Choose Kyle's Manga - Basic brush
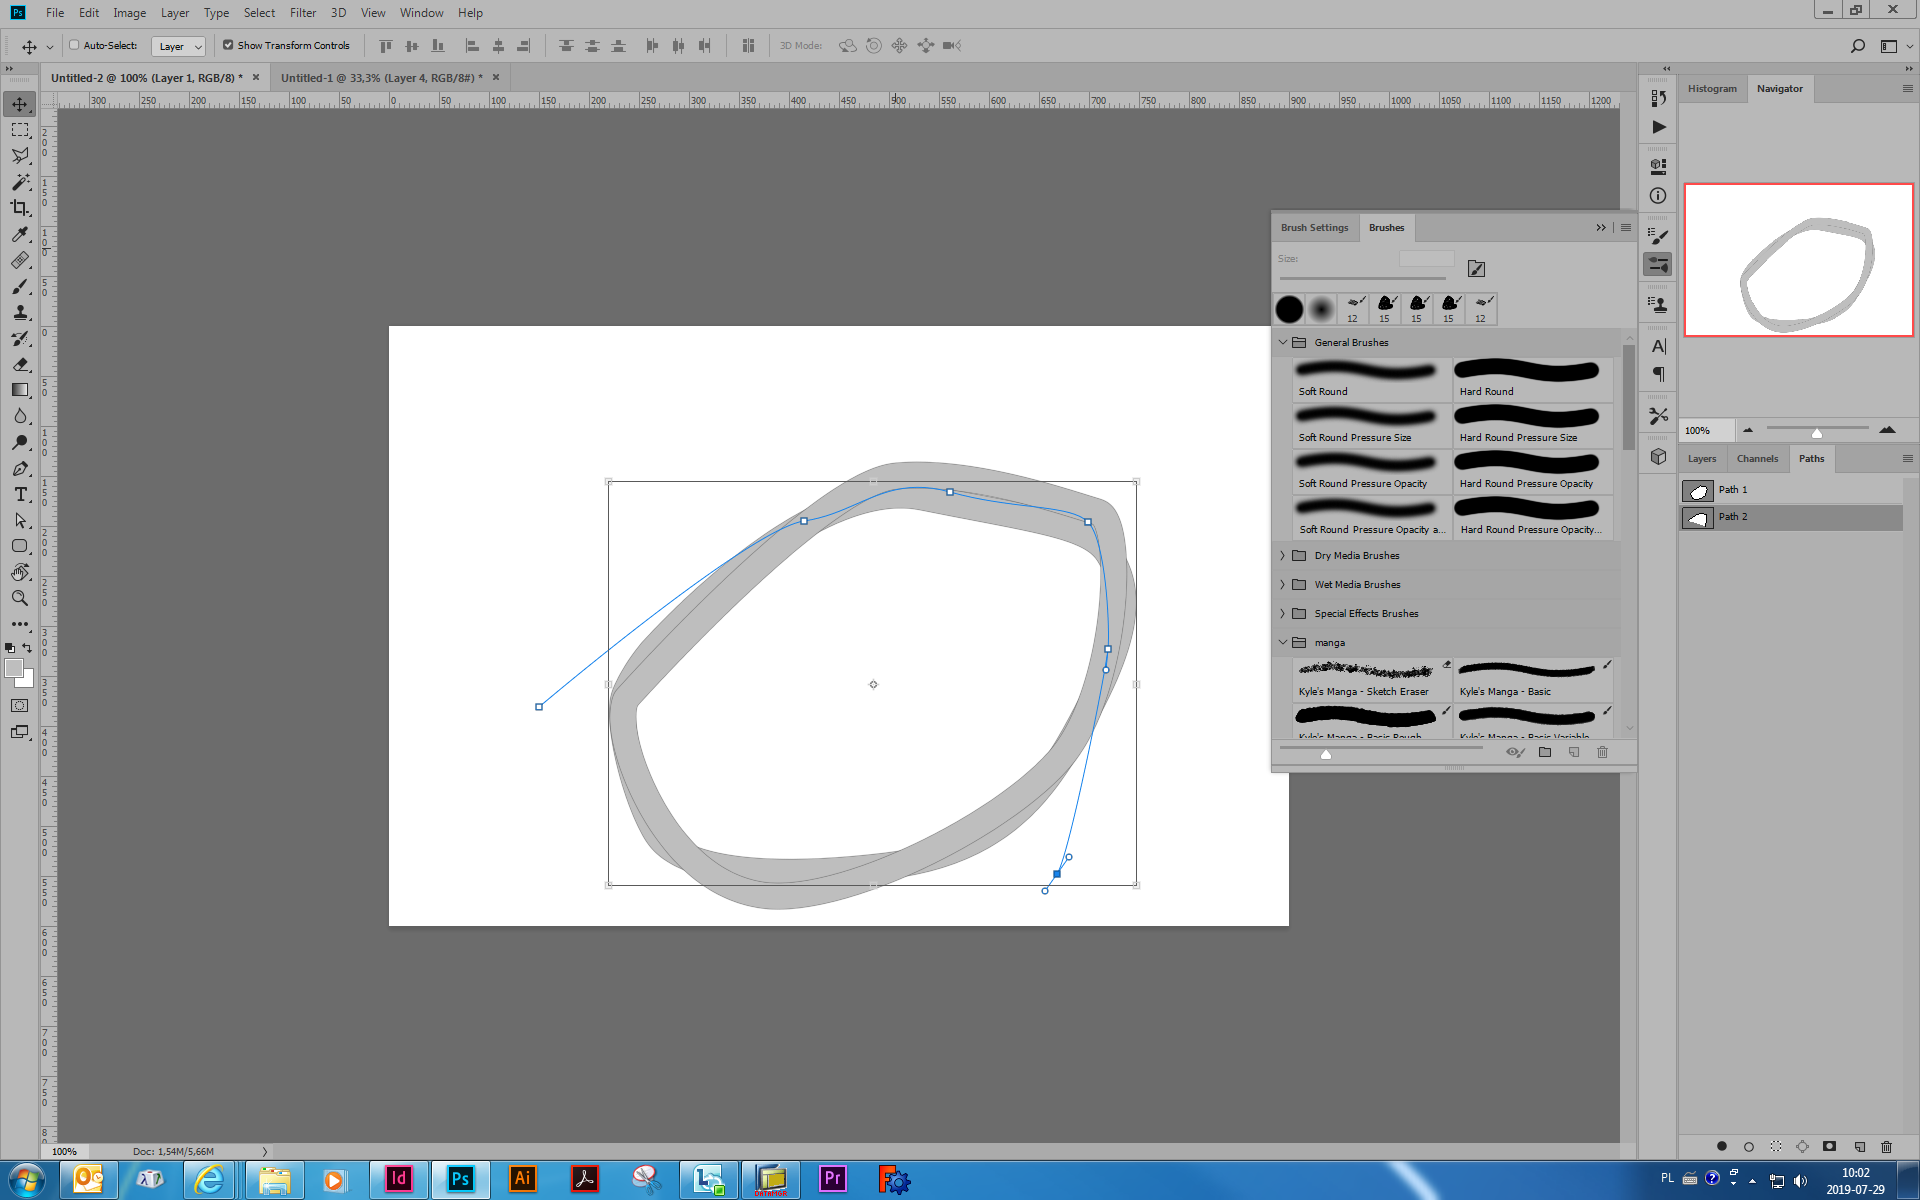Image resolution: width=1920 pixels, height=1200 pixels. point(1532,679)
